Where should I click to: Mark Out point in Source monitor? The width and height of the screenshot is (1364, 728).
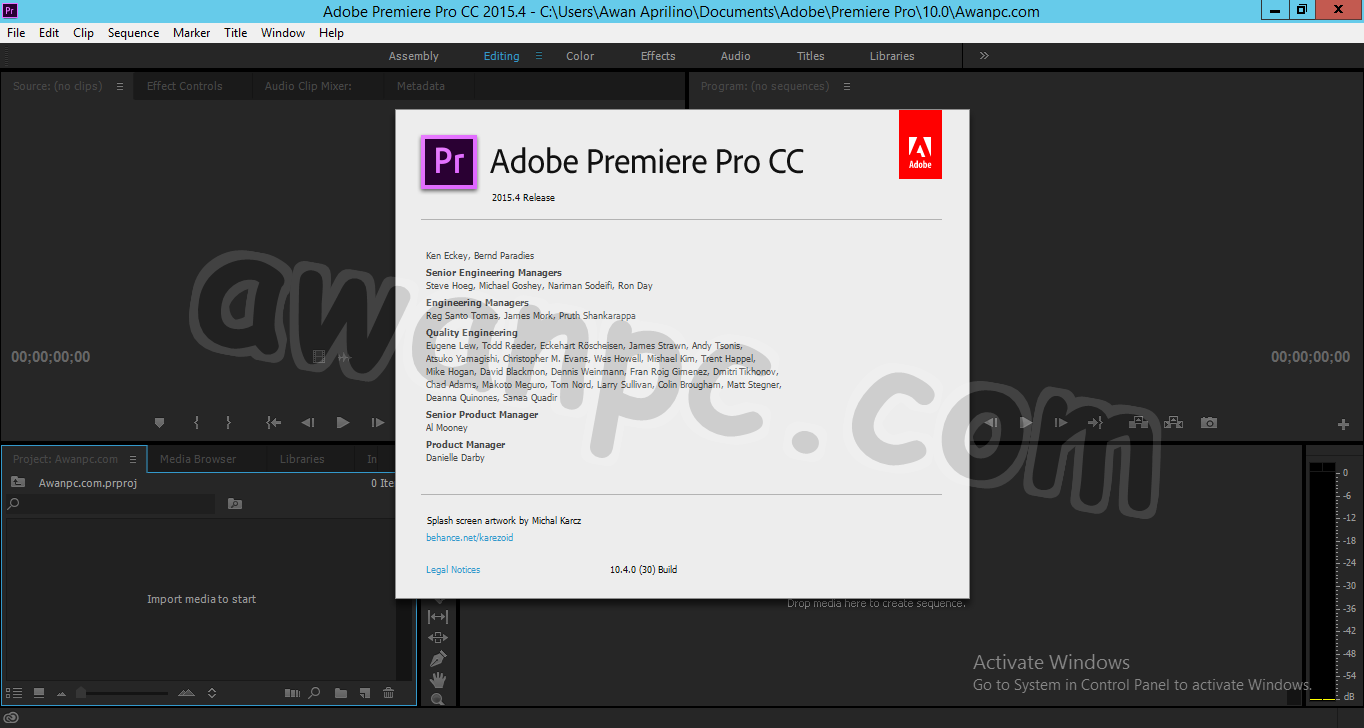click(228, 423)
